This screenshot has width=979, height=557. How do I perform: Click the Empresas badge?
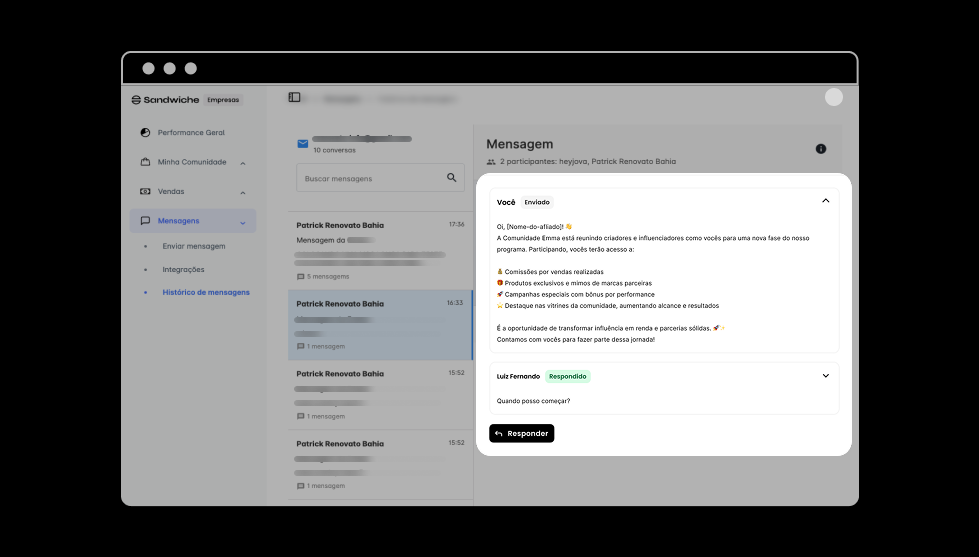tap(223, 100)
